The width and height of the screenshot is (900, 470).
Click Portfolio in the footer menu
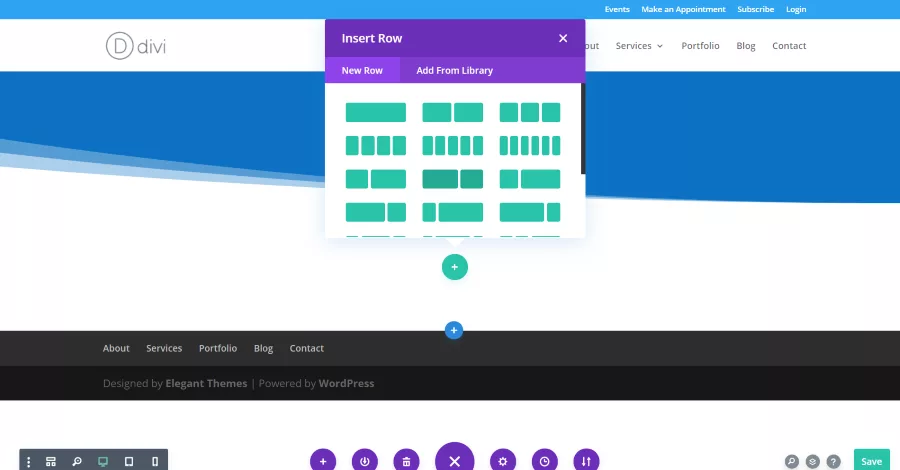point(218,348)
